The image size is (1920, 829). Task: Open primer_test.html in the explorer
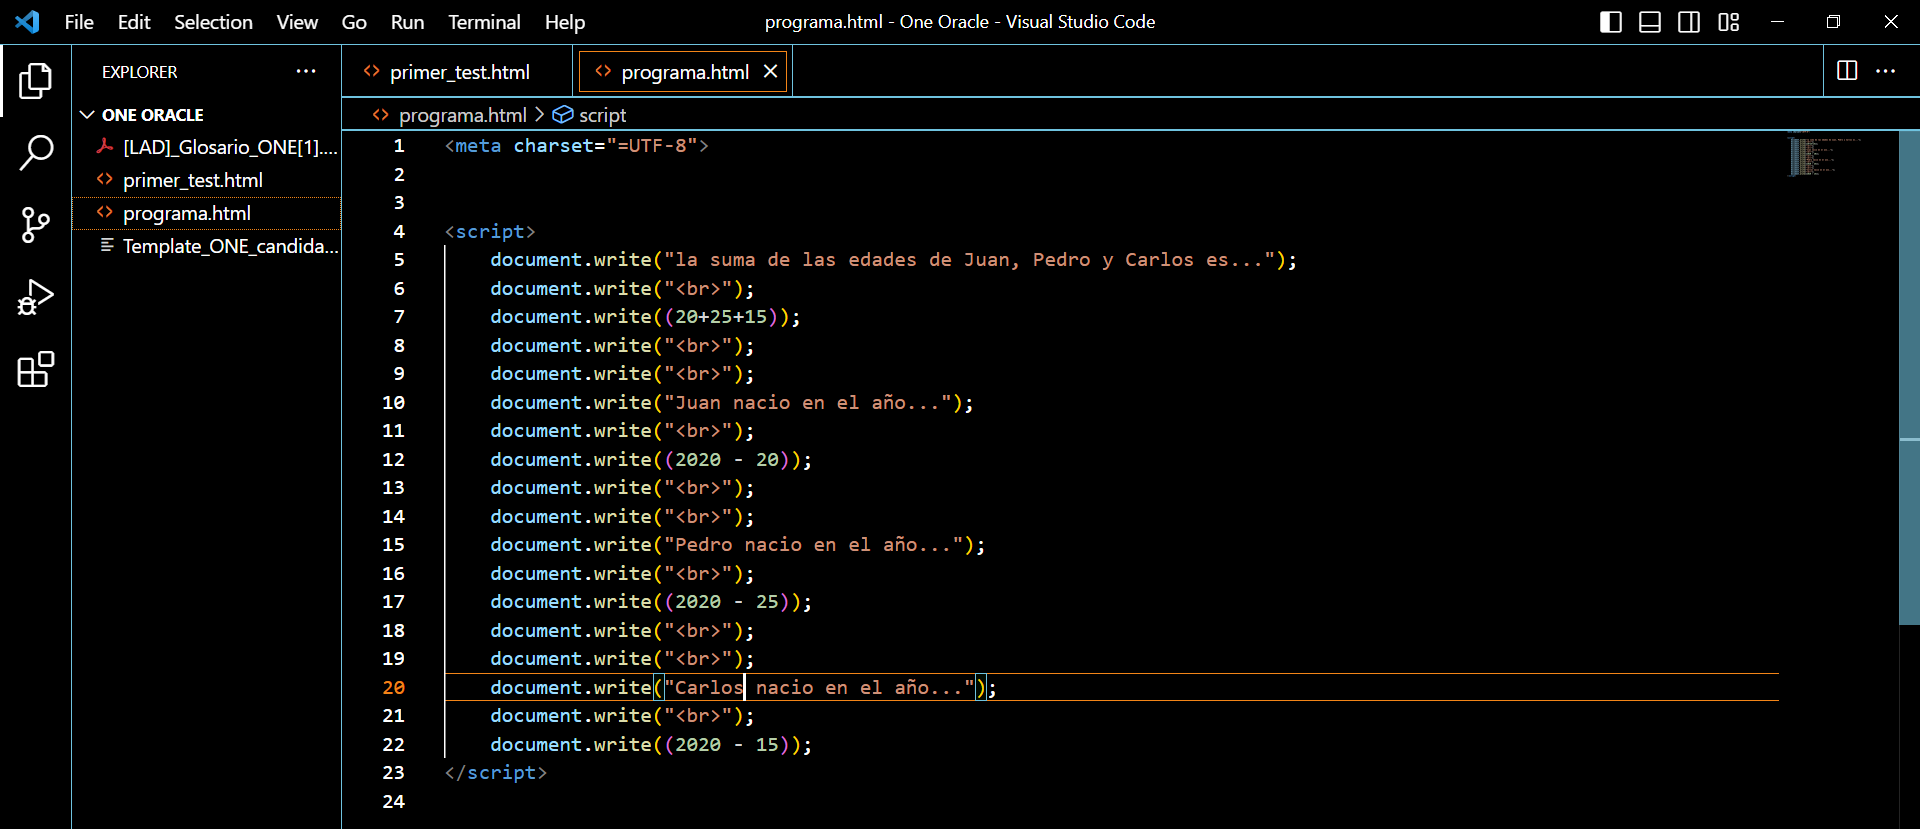(207, 180)
